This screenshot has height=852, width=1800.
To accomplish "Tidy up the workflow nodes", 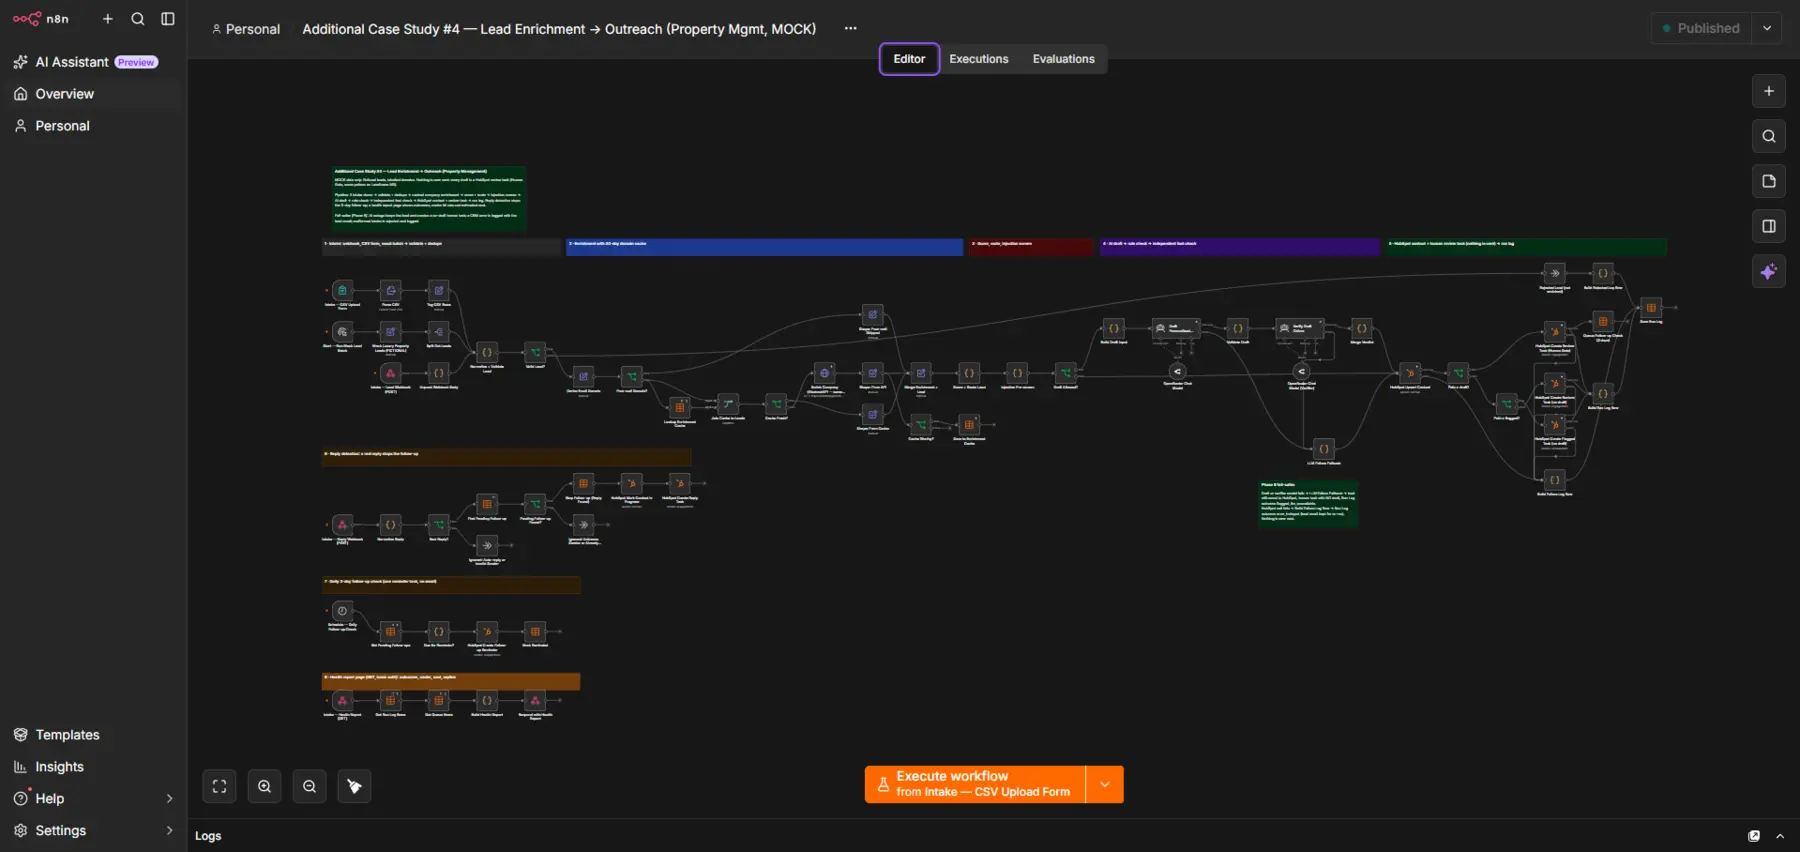I will click(355, 786).
